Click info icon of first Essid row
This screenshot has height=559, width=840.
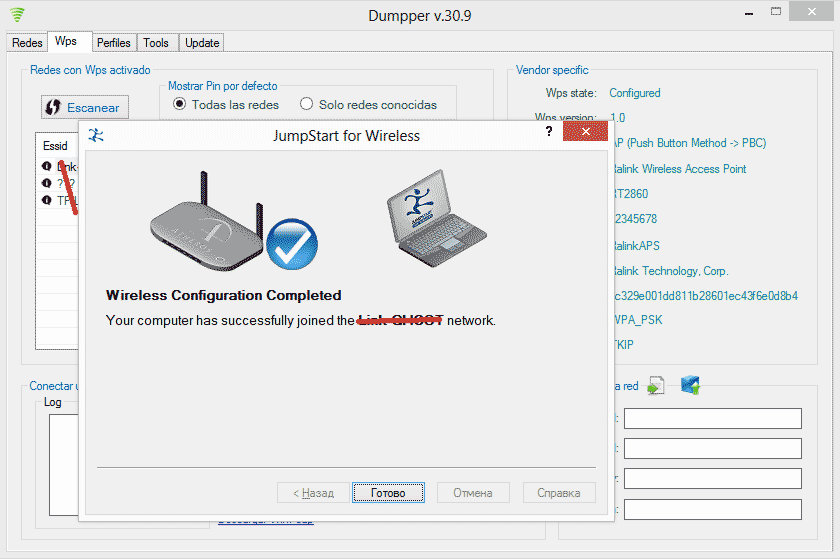[x=47, y=166]
